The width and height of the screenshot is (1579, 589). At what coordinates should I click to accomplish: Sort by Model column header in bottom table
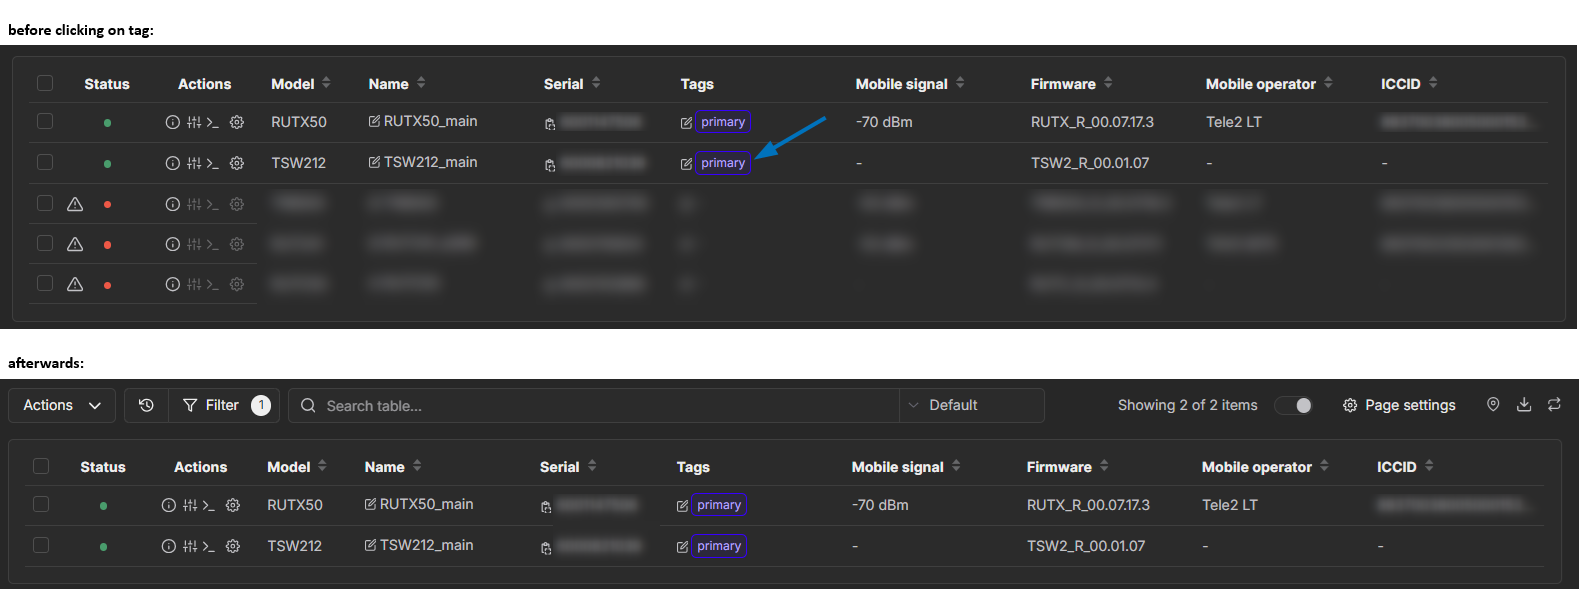coord(322,466)
